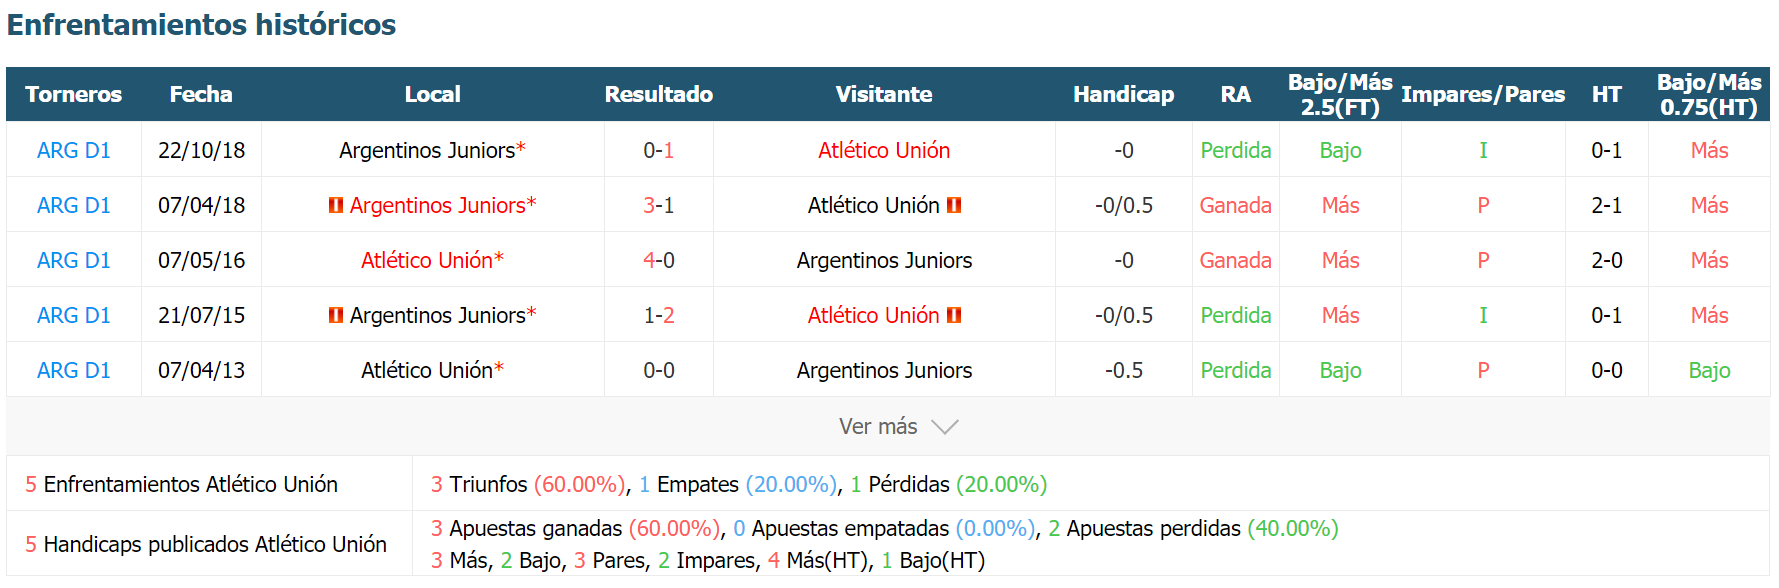Open ARG D1 link for the 07/04/13 match

(74, 370)
